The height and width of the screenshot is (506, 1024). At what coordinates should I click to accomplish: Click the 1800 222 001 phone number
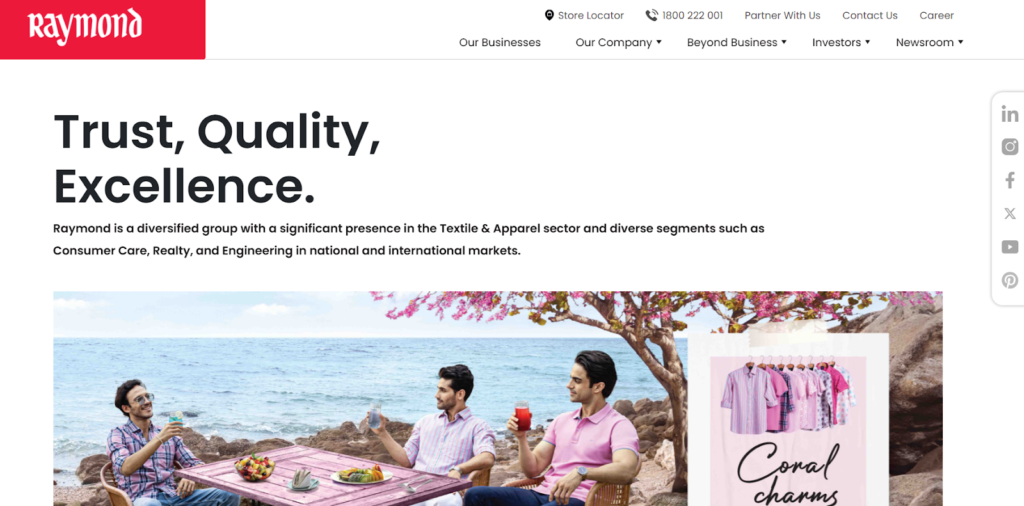[x=692, y=15]
